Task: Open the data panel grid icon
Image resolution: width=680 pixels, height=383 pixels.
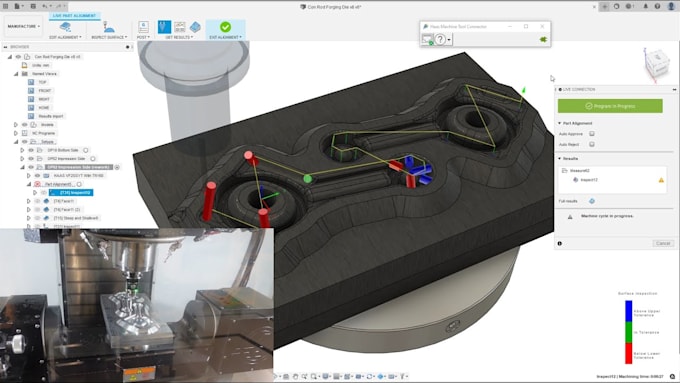Action: point(6,6)
